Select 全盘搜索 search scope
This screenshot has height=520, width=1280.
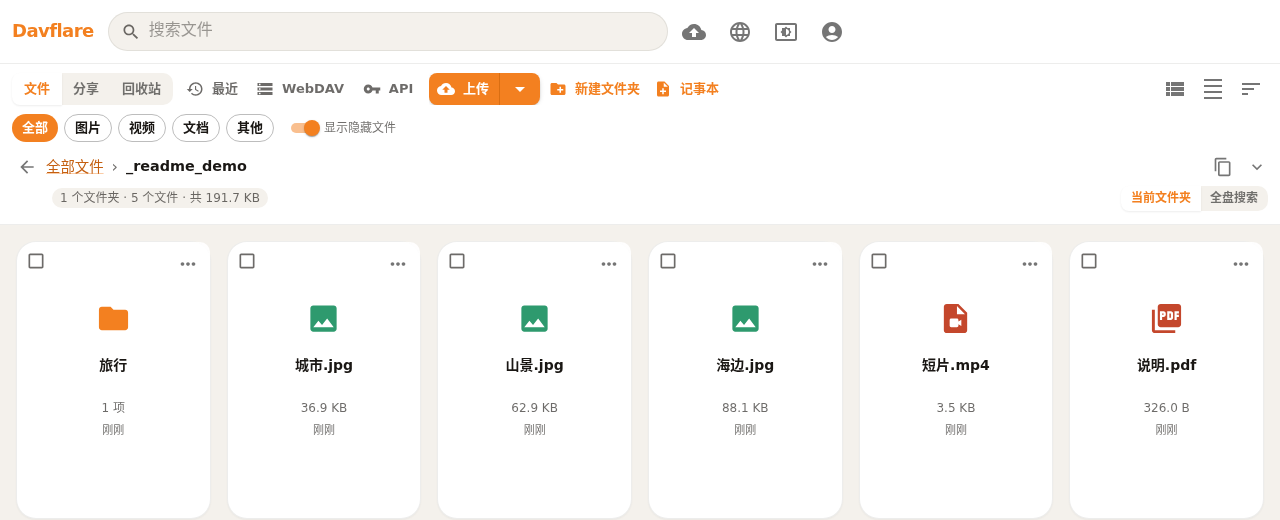(1234, 198)
